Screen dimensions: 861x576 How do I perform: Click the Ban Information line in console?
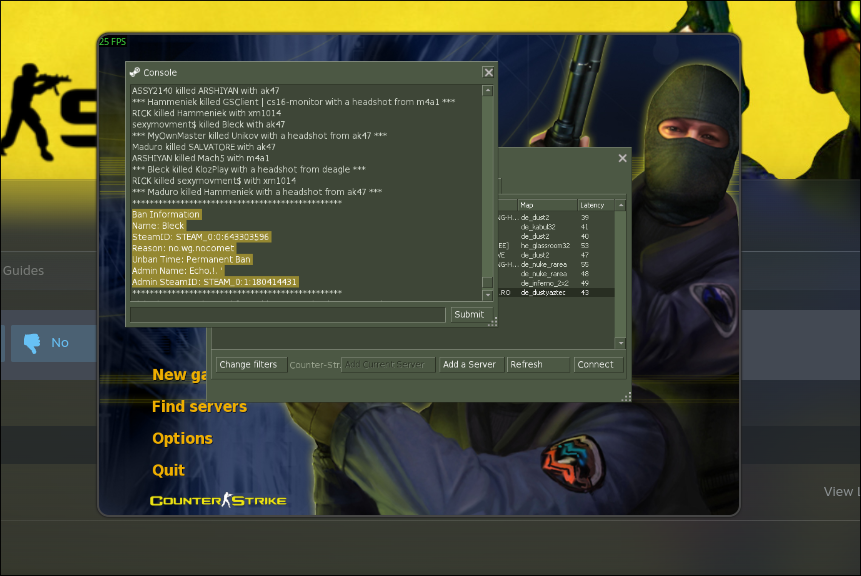pos(166,215)
